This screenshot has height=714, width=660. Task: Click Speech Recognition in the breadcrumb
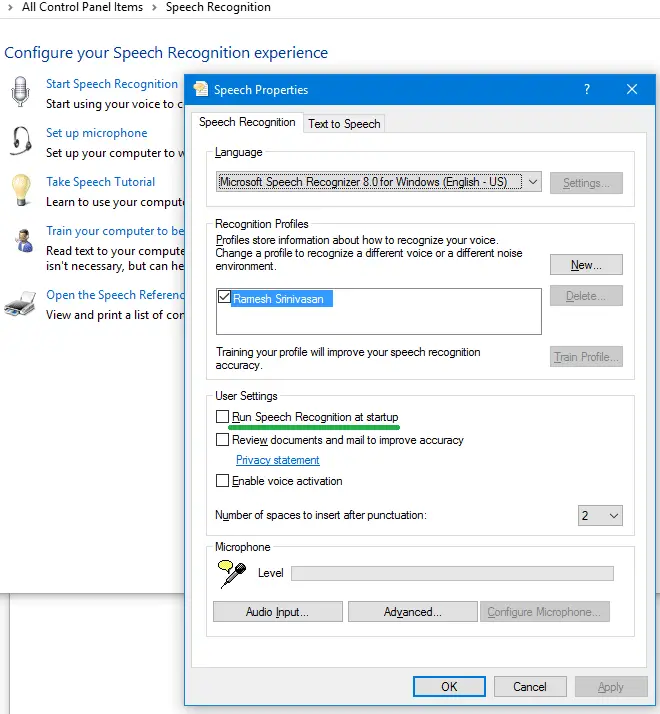click(218, 7)
